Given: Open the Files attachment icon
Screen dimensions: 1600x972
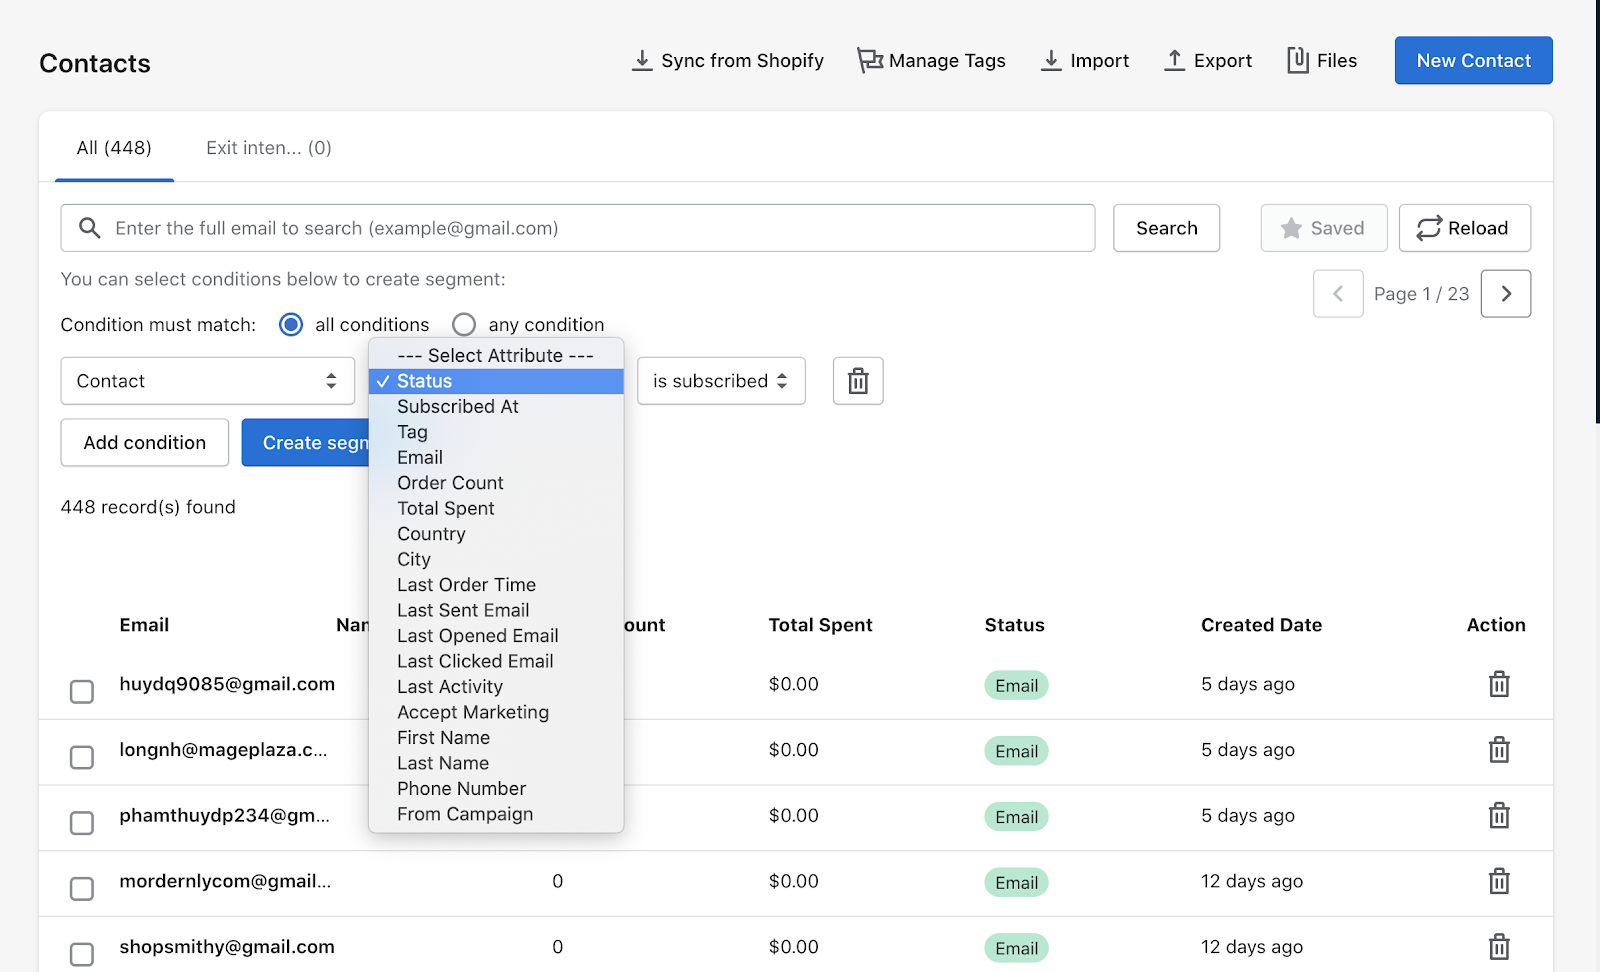Looking at the screenshot, I should coord(1297,61).
